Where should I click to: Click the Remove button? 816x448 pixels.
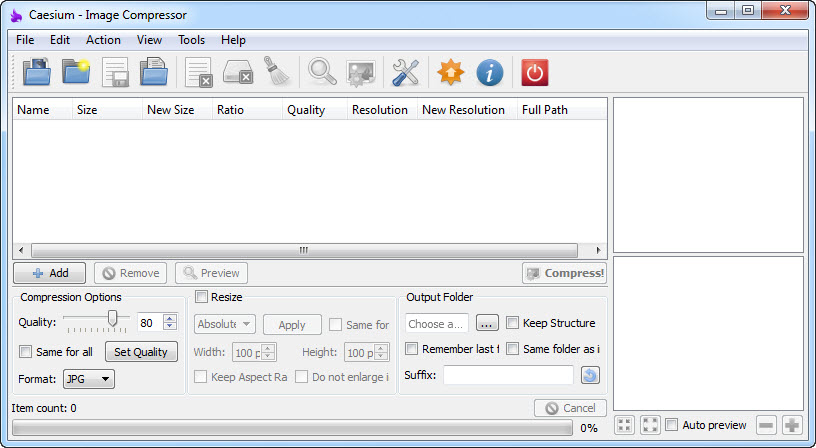[x=131, y=273]
